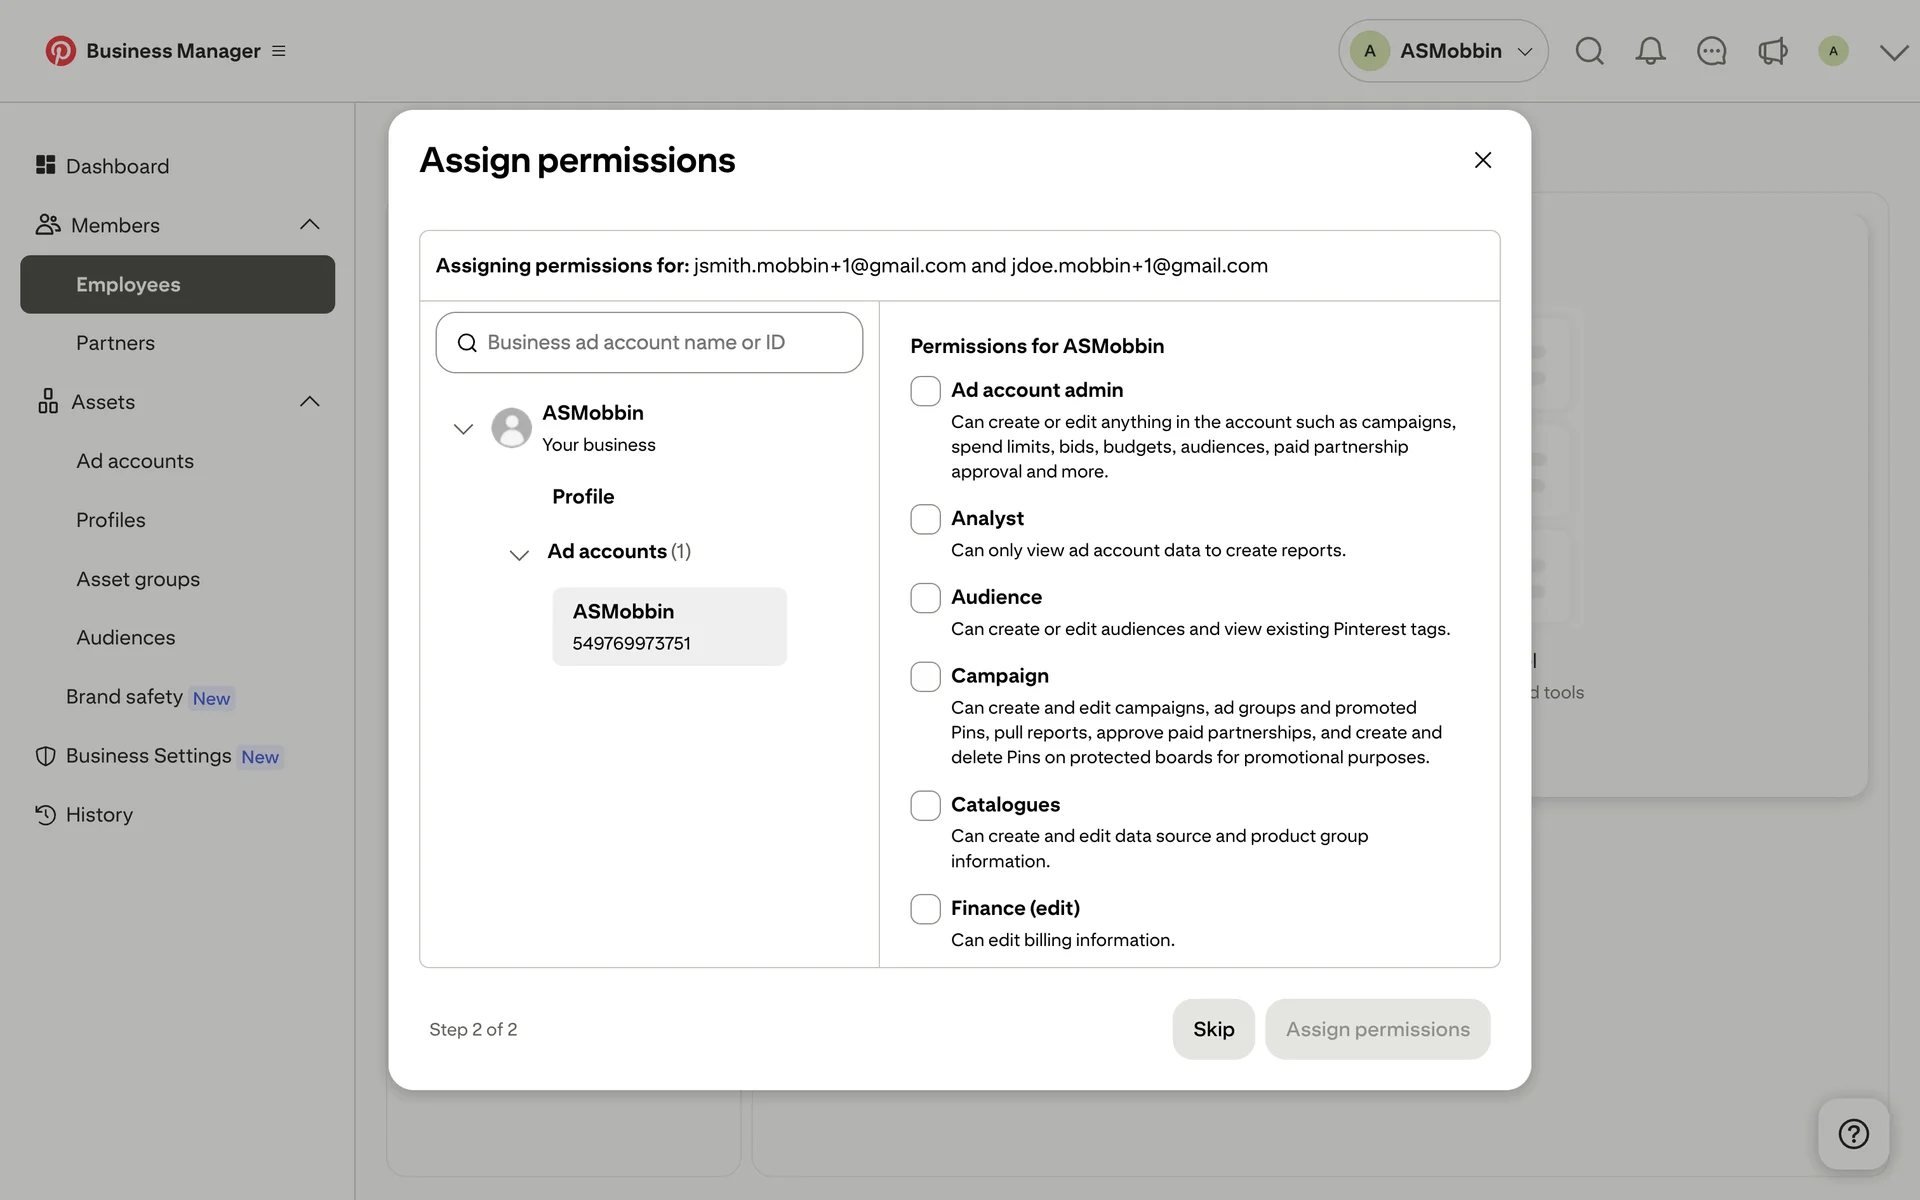Go to Partners in the sidebar
This screenshot has width=1920, height=1200.
pyautogui.click(x=115, y=343)
